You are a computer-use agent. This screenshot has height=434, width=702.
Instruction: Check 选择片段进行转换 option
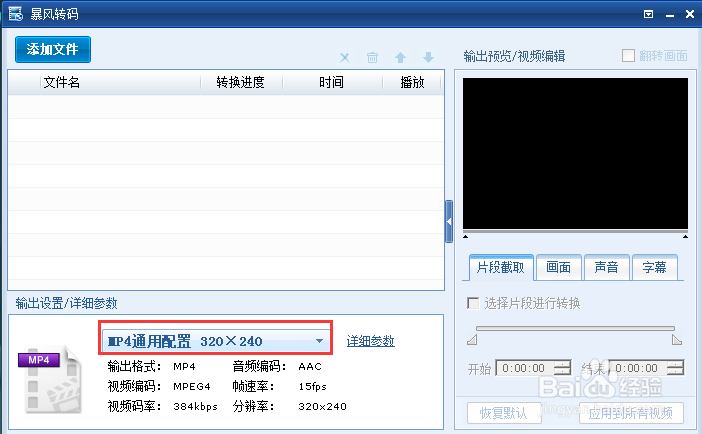pyautogui.click(x=473, y=303)
